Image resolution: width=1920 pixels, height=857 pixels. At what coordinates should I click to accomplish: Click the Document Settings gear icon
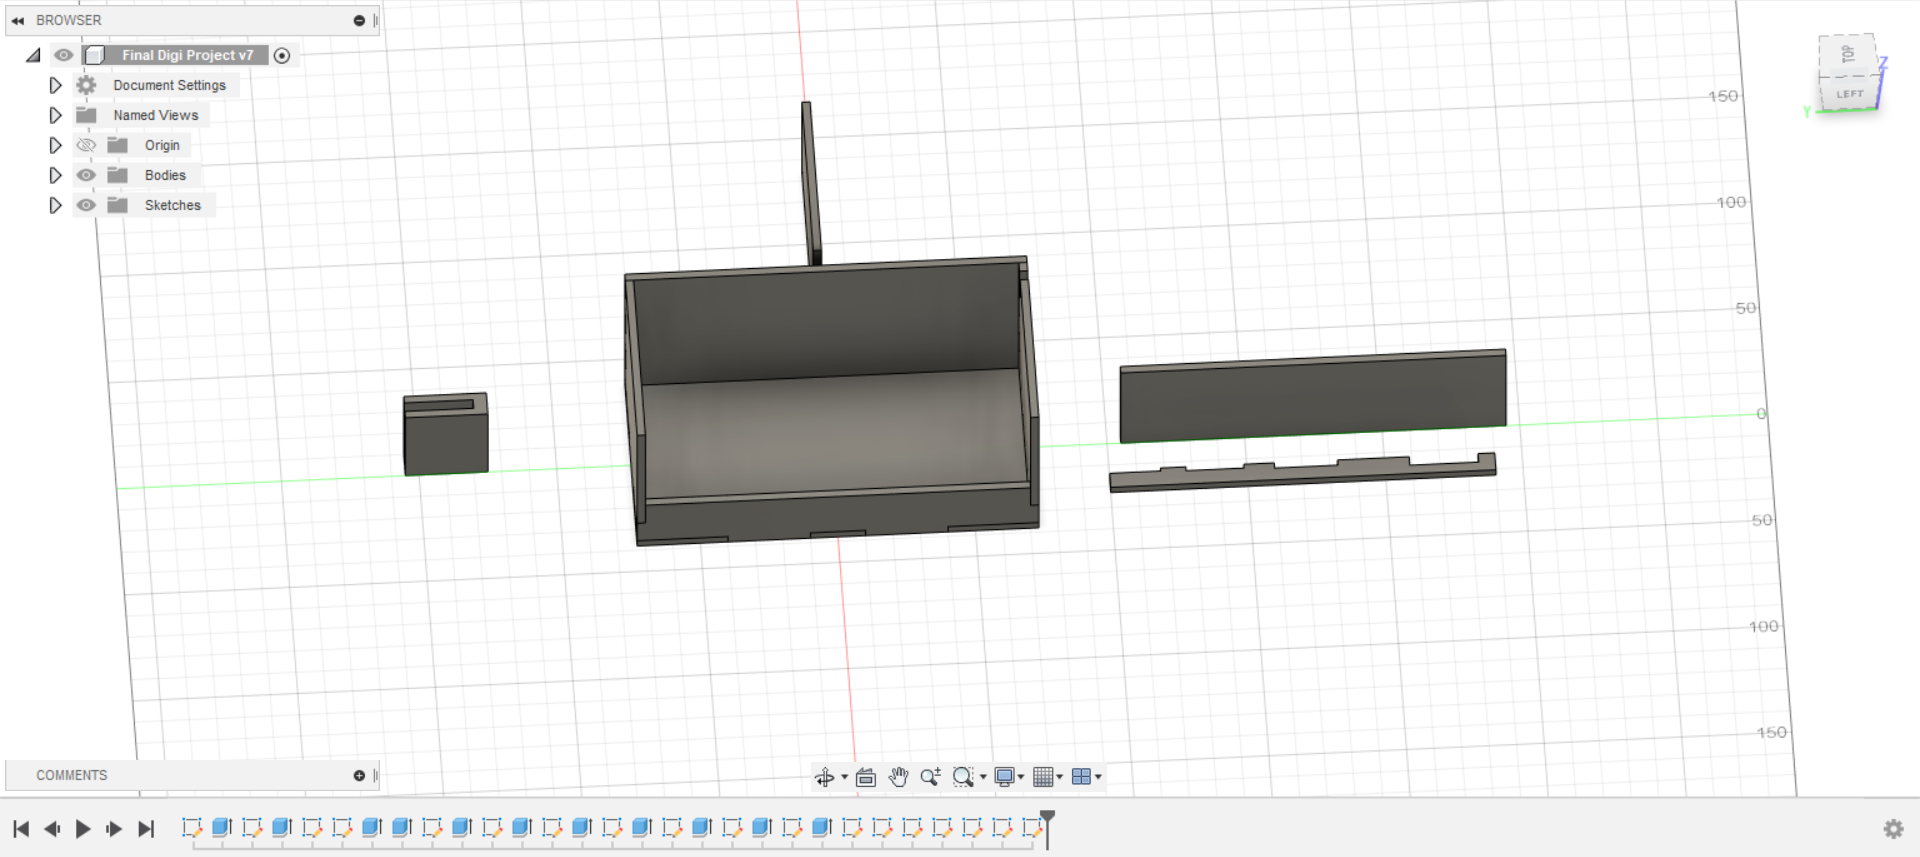(87, 85)
